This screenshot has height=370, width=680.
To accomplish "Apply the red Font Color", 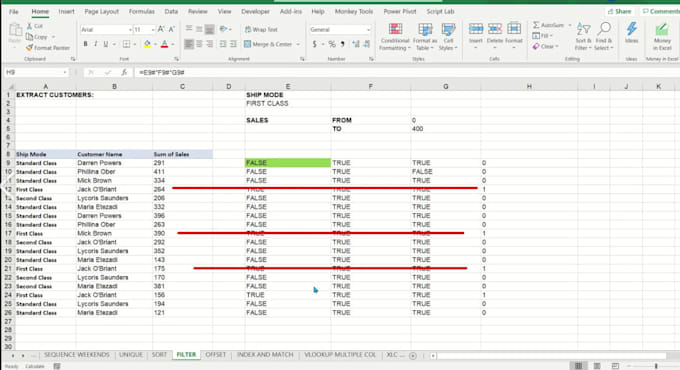I will point(164,44).
